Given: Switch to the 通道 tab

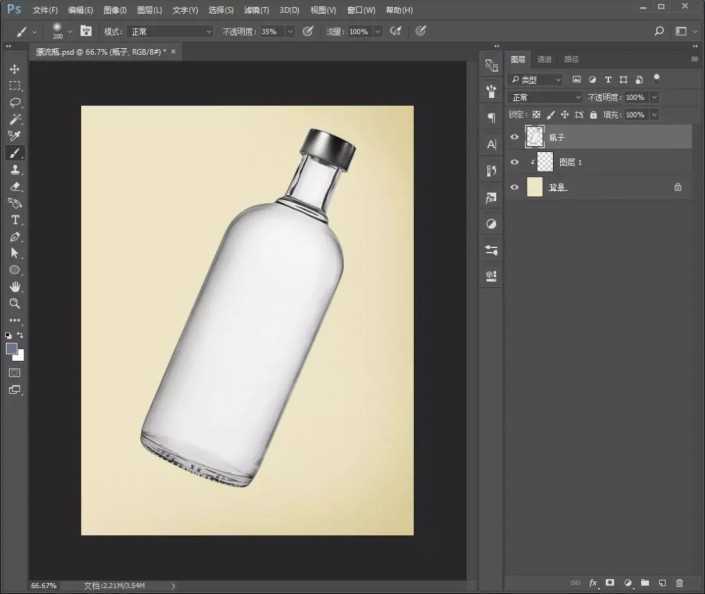Looking at the screenshot, I should pyautogui.click(x=544, y=60).
